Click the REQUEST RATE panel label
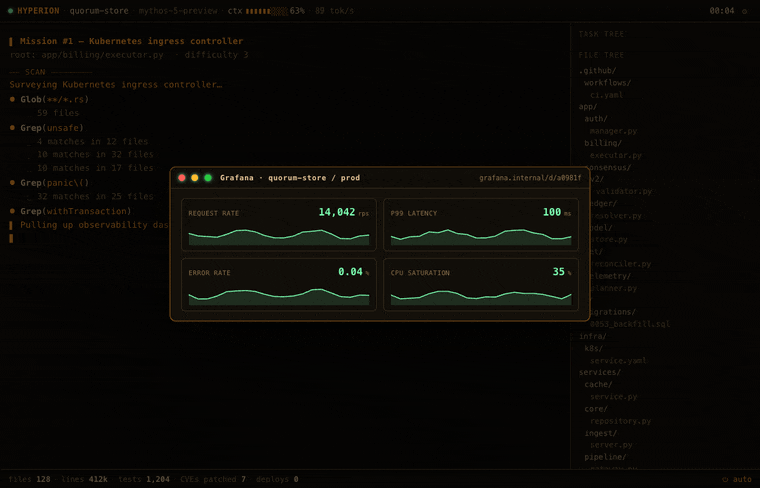The width and height of the screenshot is (760, 488). (x=214, y=213)
